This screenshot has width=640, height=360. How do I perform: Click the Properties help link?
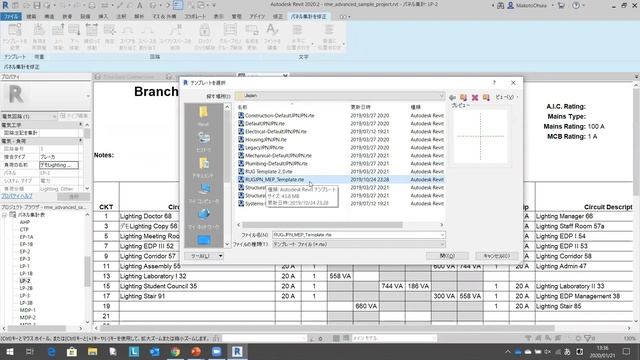pyautogui.click(x=17, y=196)
